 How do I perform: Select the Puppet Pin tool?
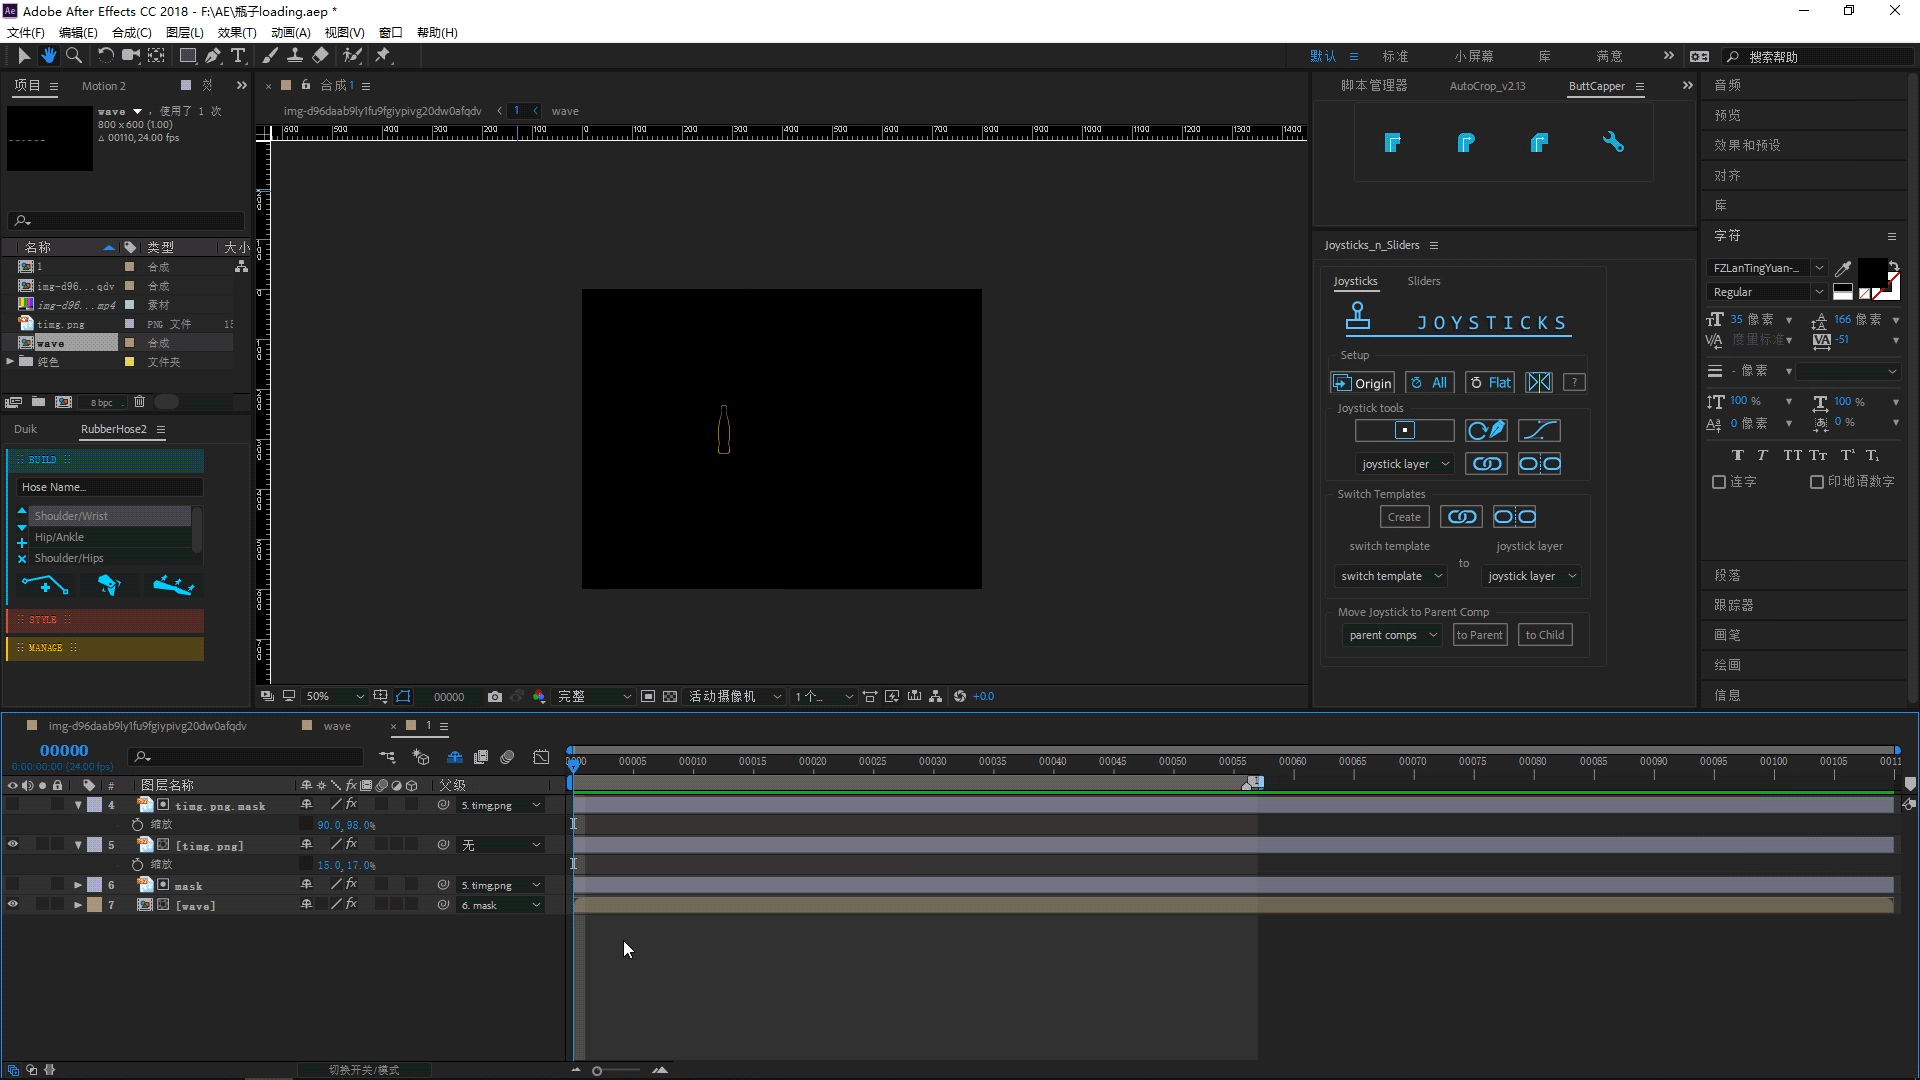click(x=383, y=56)
